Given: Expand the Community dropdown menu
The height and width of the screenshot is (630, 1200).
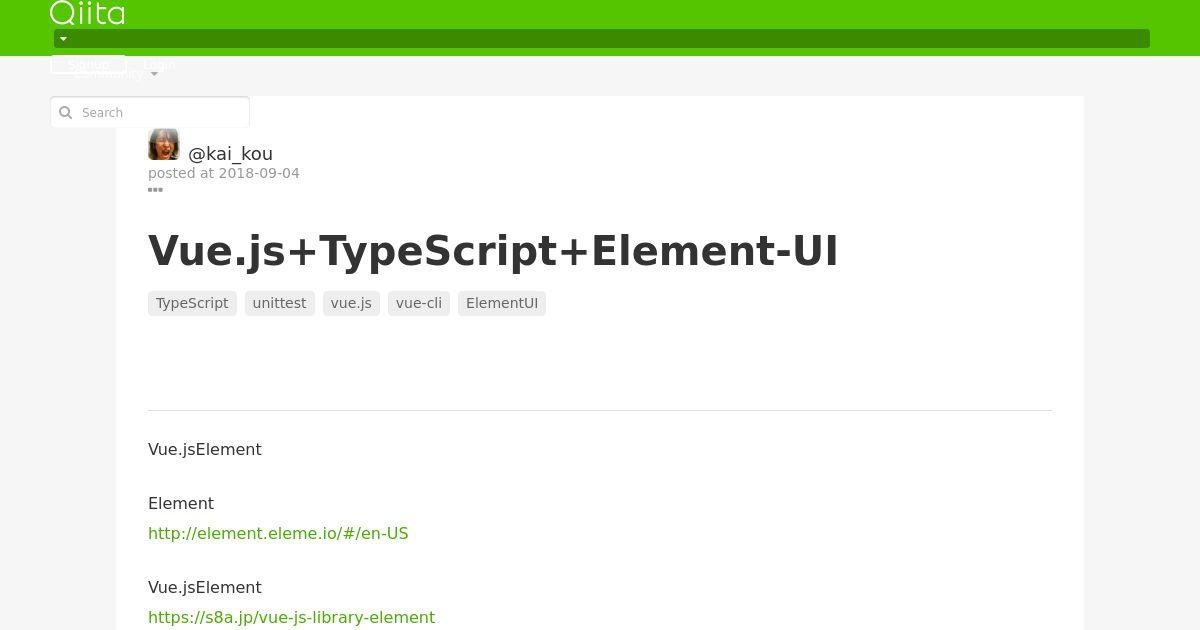Looking at the screenshot, I should pyautogui.click(x=116, y=74).
